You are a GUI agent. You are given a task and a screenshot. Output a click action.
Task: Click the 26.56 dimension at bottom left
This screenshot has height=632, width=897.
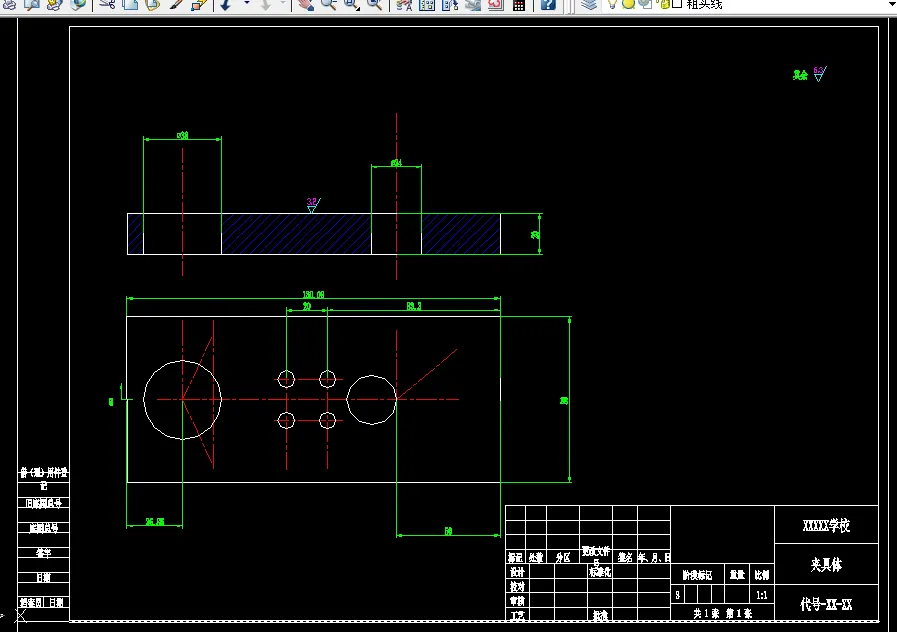click(154, 522)
